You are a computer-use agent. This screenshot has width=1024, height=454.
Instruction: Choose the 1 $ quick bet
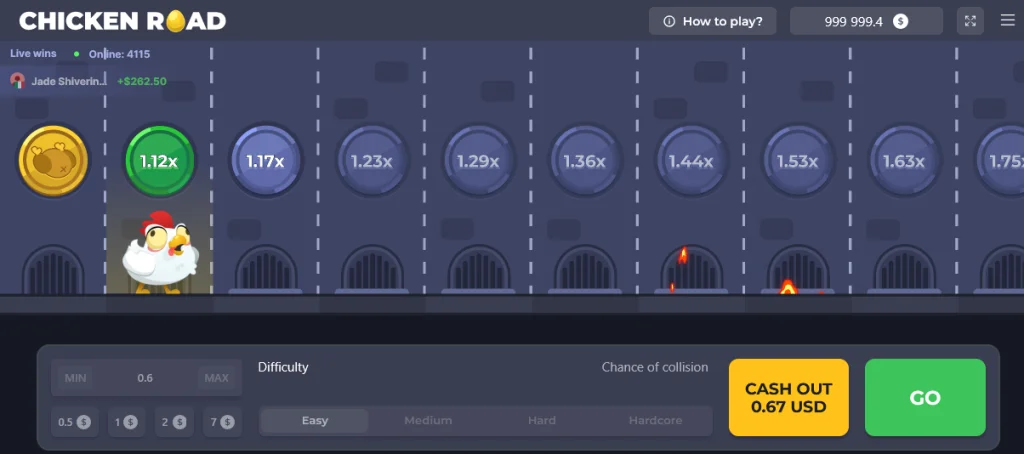[x=125, y=422]
